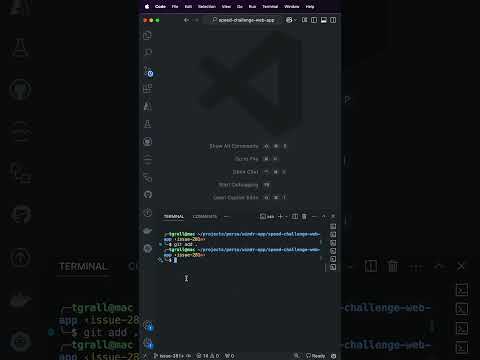Select the first terminal in terminal list
Screen dimensions: 480x360
333,227
